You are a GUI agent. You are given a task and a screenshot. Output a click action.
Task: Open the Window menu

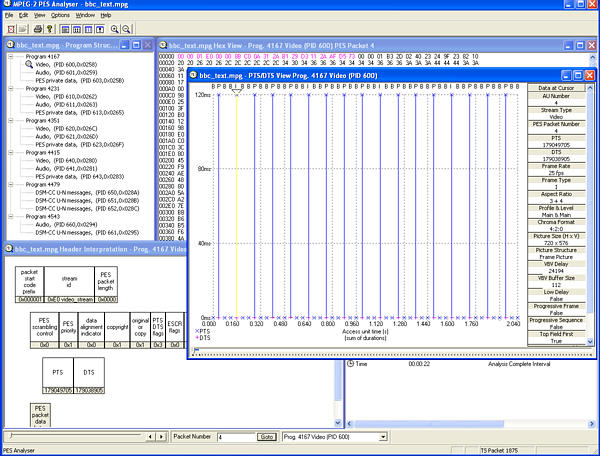pos(85,15)
